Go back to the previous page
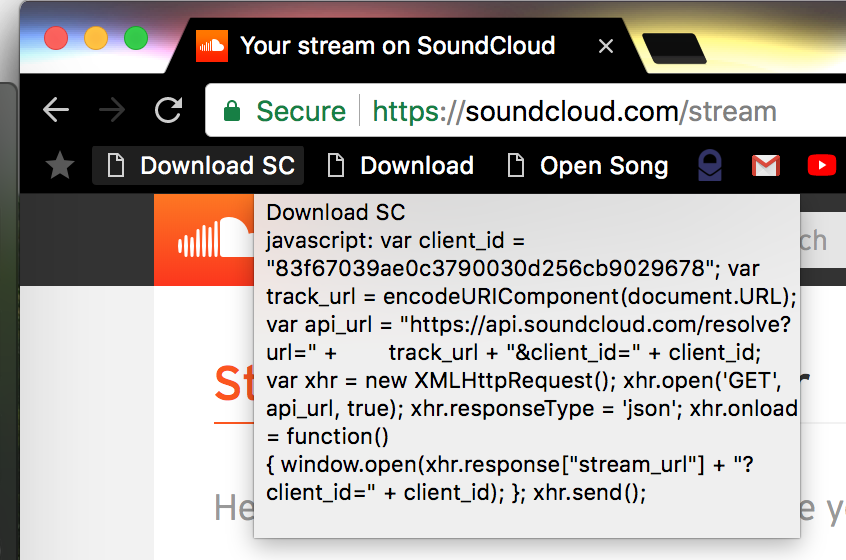The width and height of the screenshot is (846, 560). (57, 110)
